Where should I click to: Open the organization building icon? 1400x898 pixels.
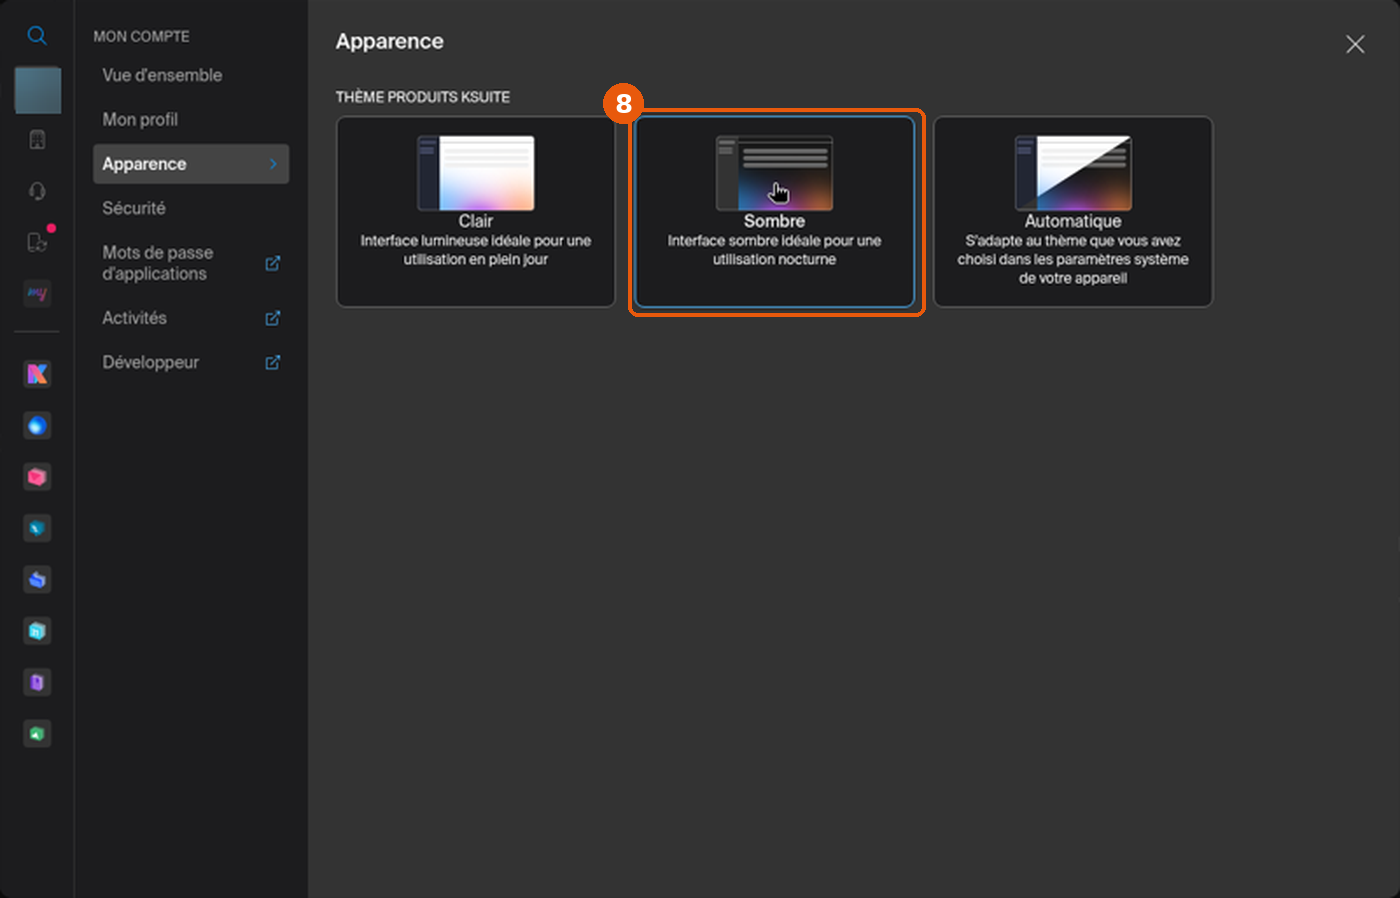pyautogui.click(x=37, y=140)
